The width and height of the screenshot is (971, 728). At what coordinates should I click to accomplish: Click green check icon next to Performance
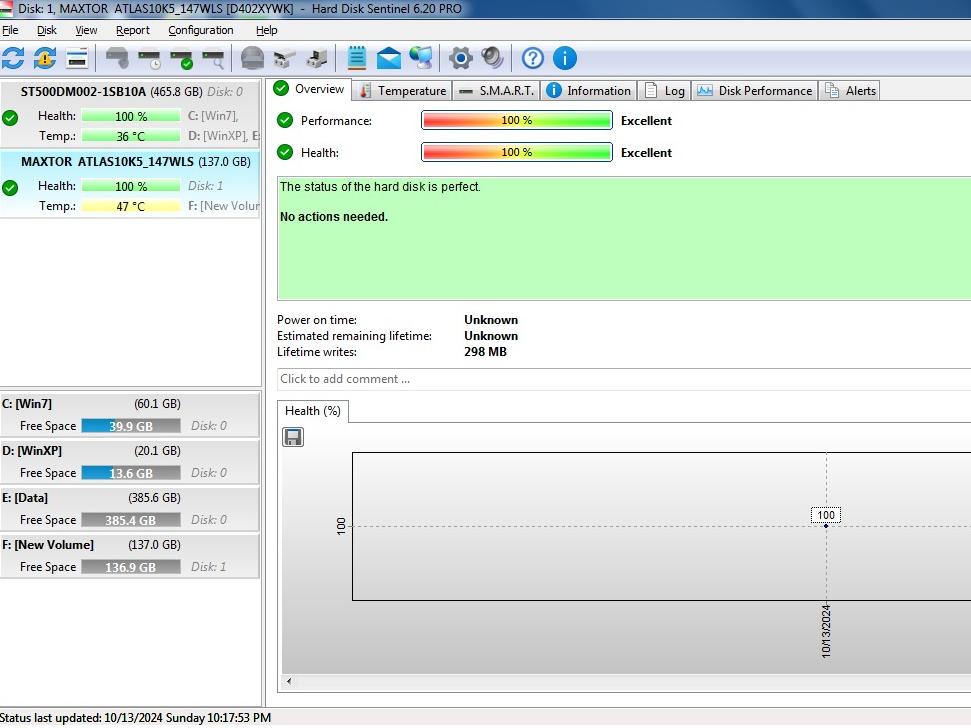(x=285, y=120)
